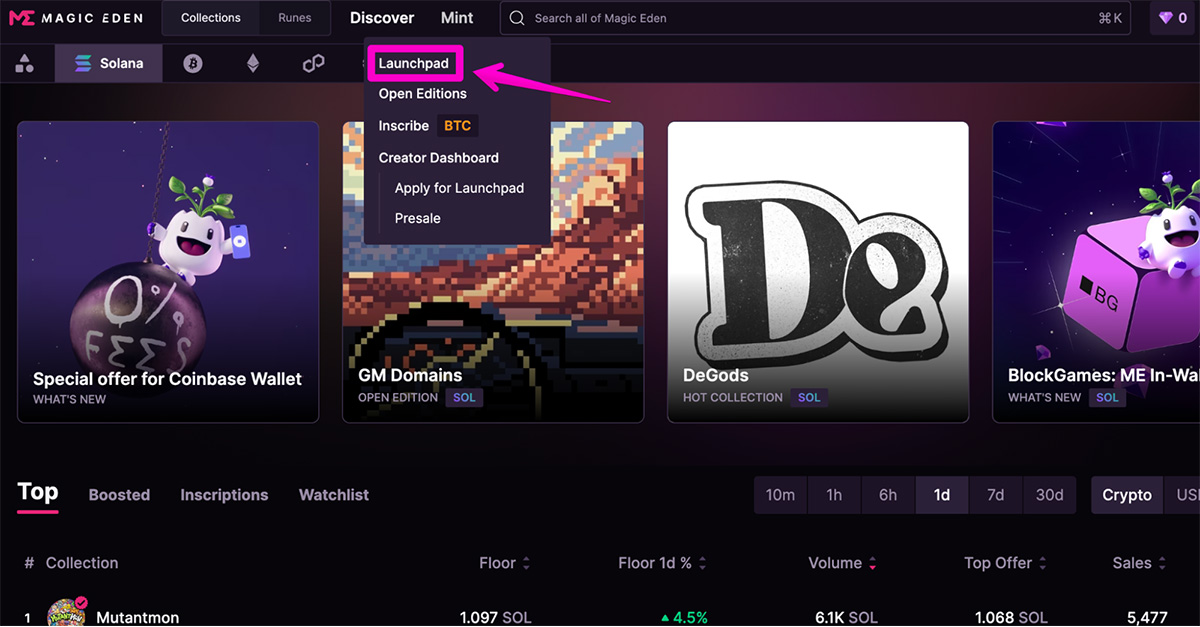Screen dimensions: 1200x627
Task: Open the Coinbase Wallet special offer card
Action: pyautogui.click(x=168, y=272)
